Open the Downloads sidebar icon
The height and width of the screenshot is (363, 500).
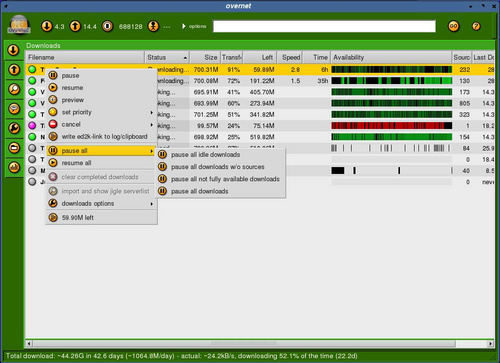[x=13, y=50]
